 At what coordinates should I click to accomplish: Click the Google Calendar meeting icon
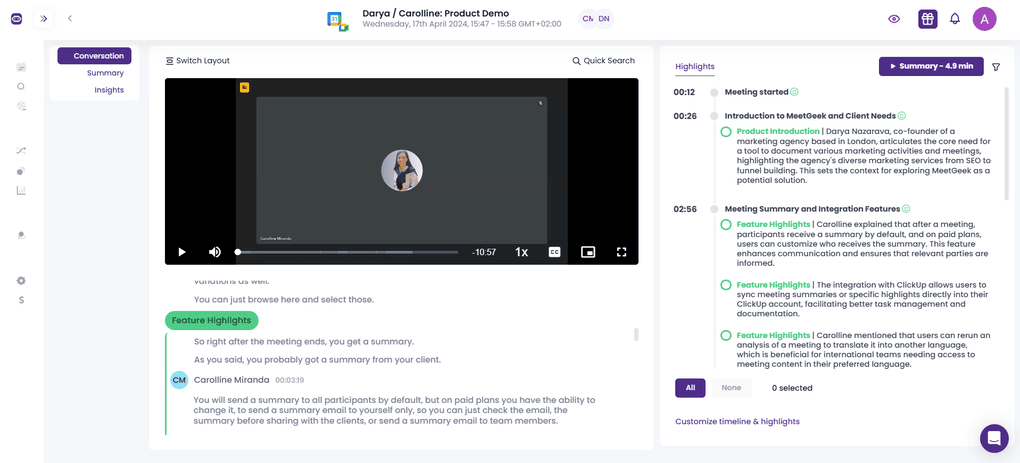click(338, 20)
